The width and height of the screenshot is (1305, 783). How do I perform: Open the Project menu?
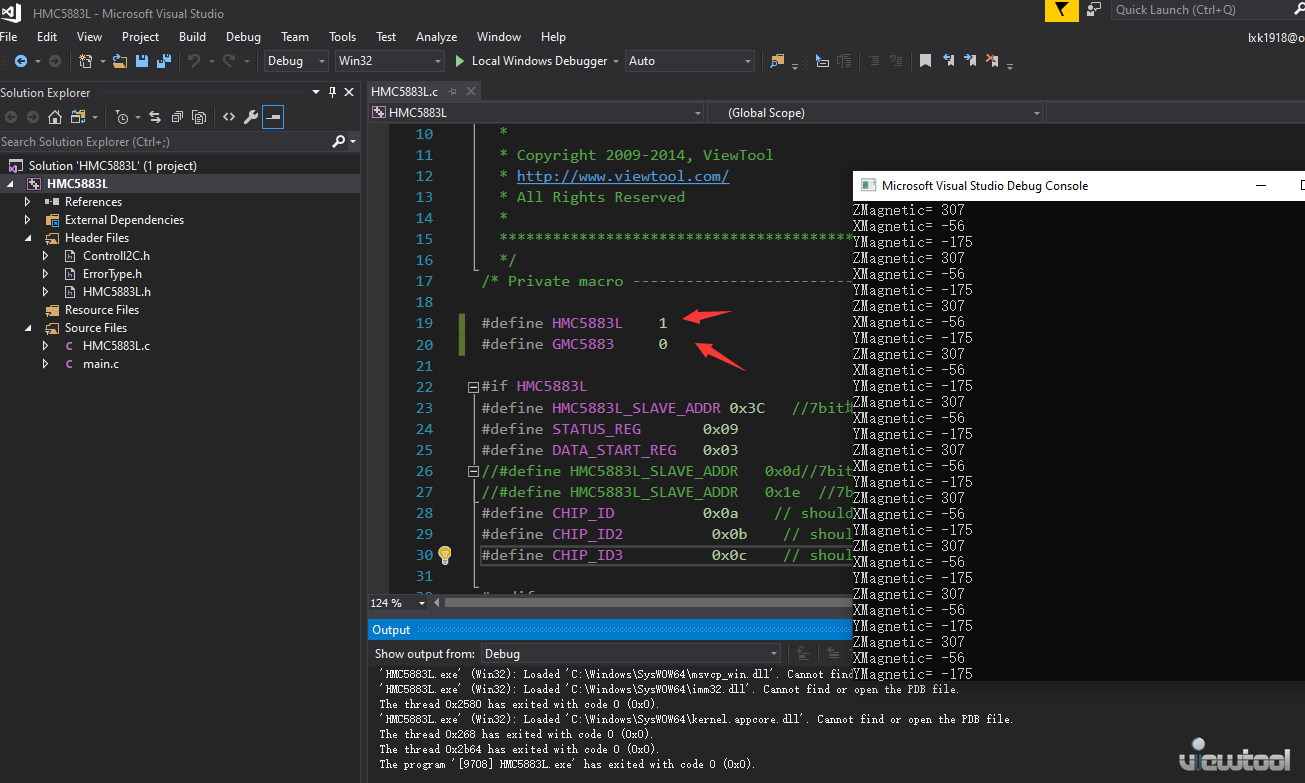[x=140, y=37]
